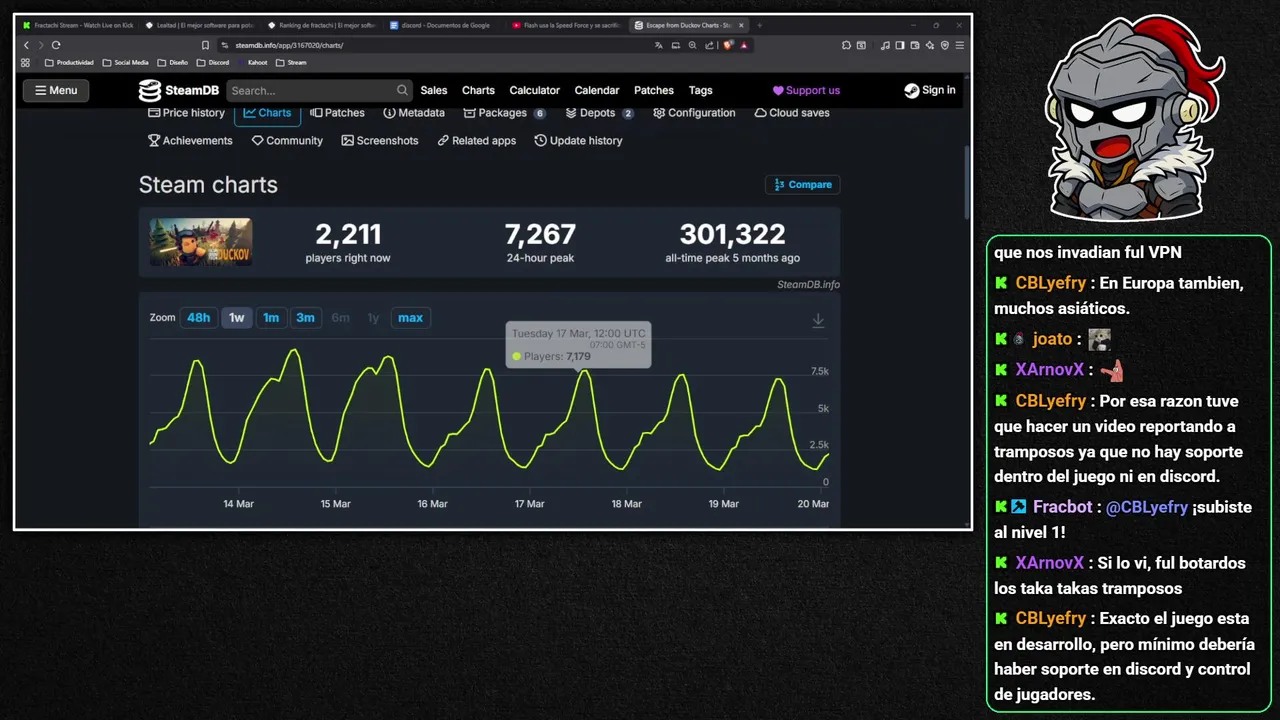This screenshot has height=720, width=1280.
Task: Click Sign in with Steam
Action: [930, 90]
